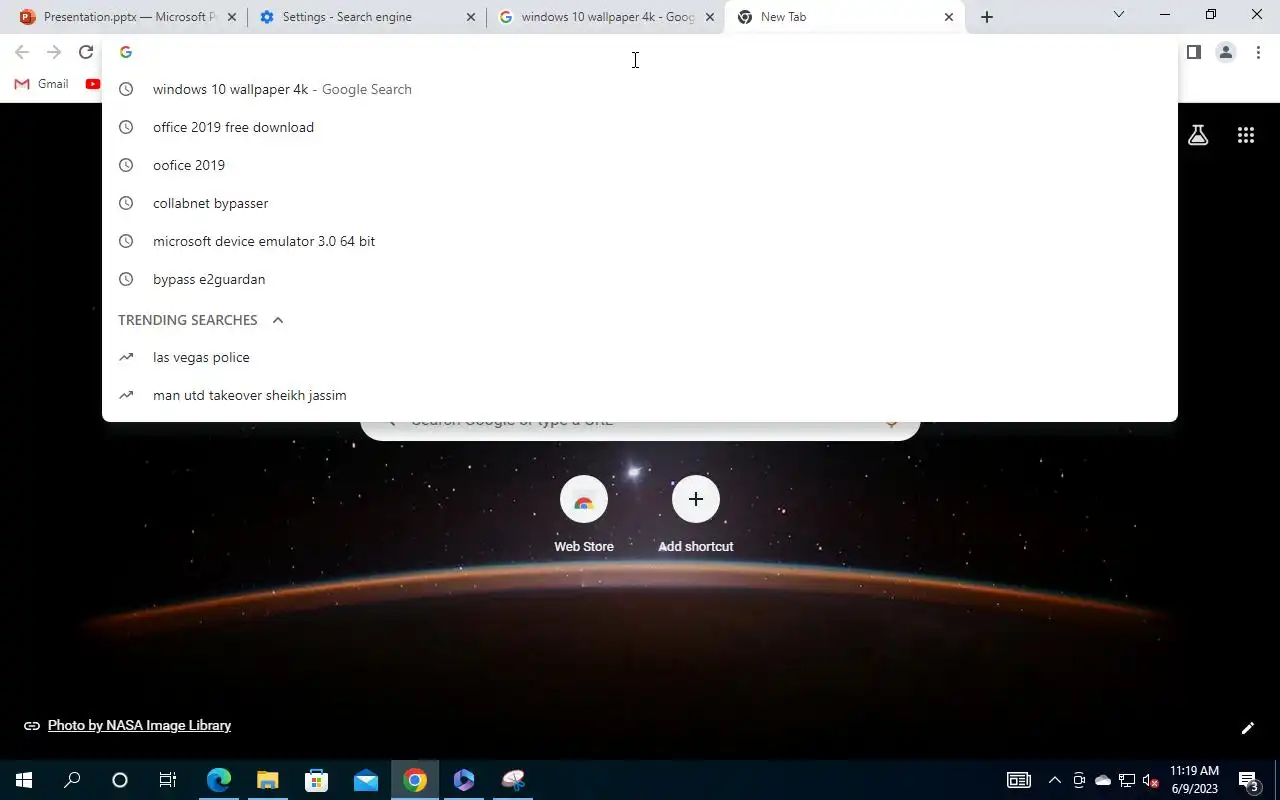Open the Chrome profile menu
Screen dimensions: 1280x800
point(1226,52)
